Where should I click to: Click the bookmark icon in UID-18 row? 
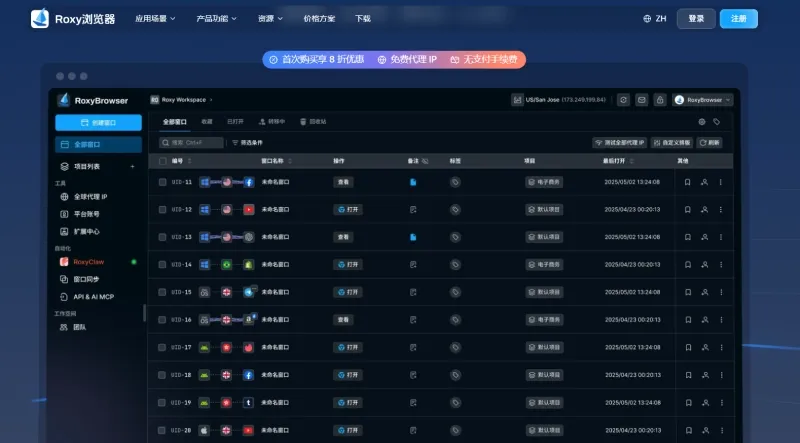688,375
